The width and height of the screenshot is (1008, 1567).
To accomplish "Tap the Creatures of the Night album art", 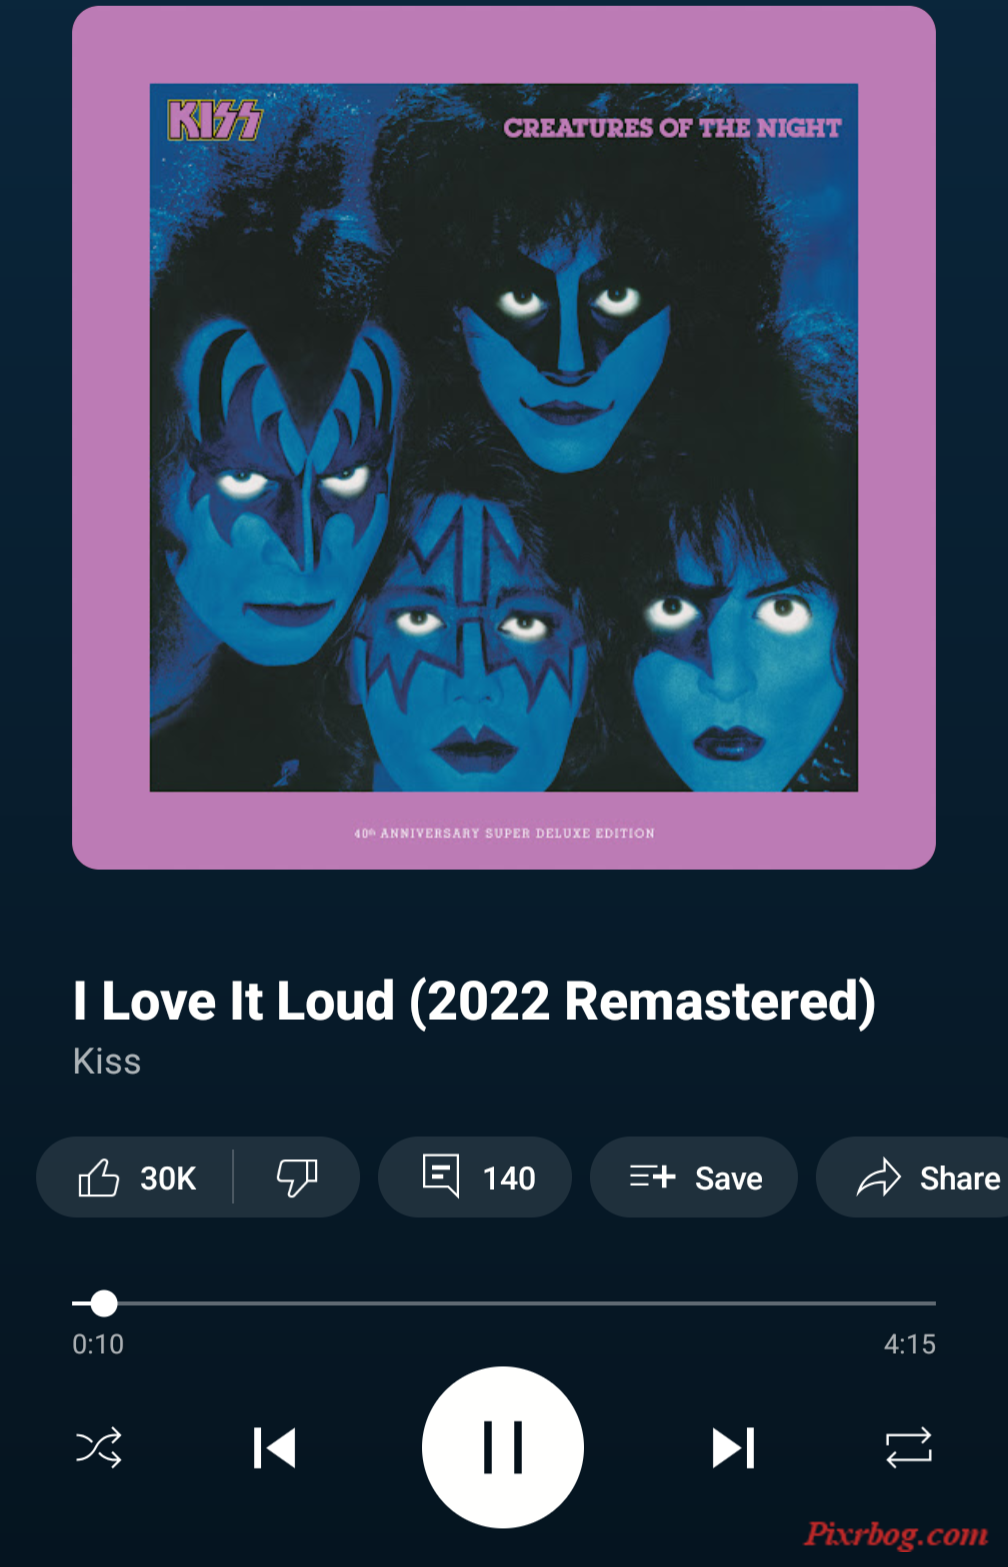I will pyautogui.click(x=504, y=437).
